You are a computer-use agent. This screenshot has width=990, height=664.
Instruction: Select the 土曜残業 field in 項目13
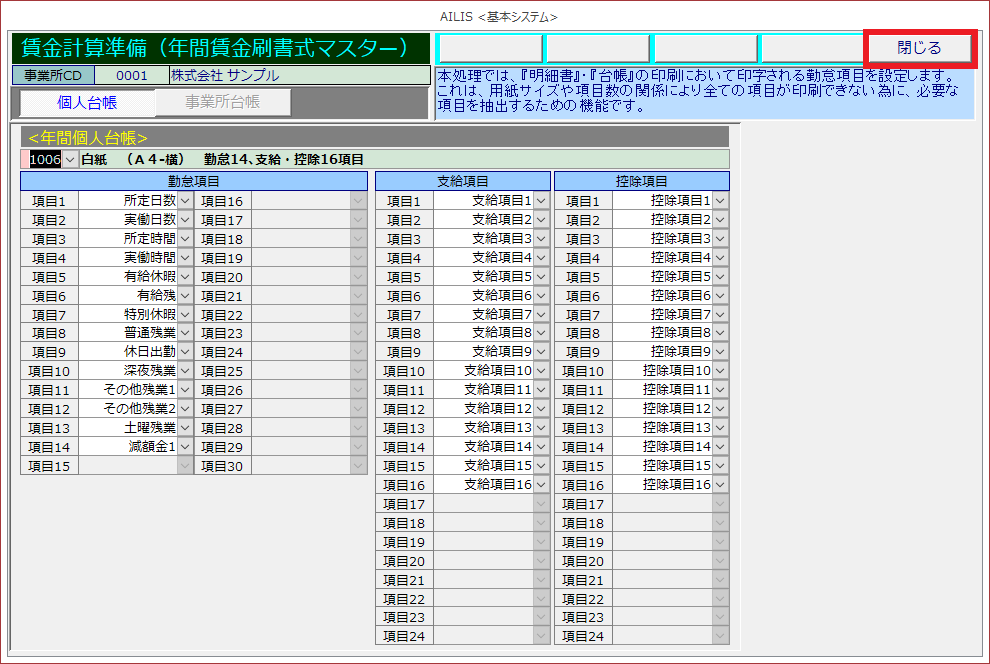[x=128, y=428]
